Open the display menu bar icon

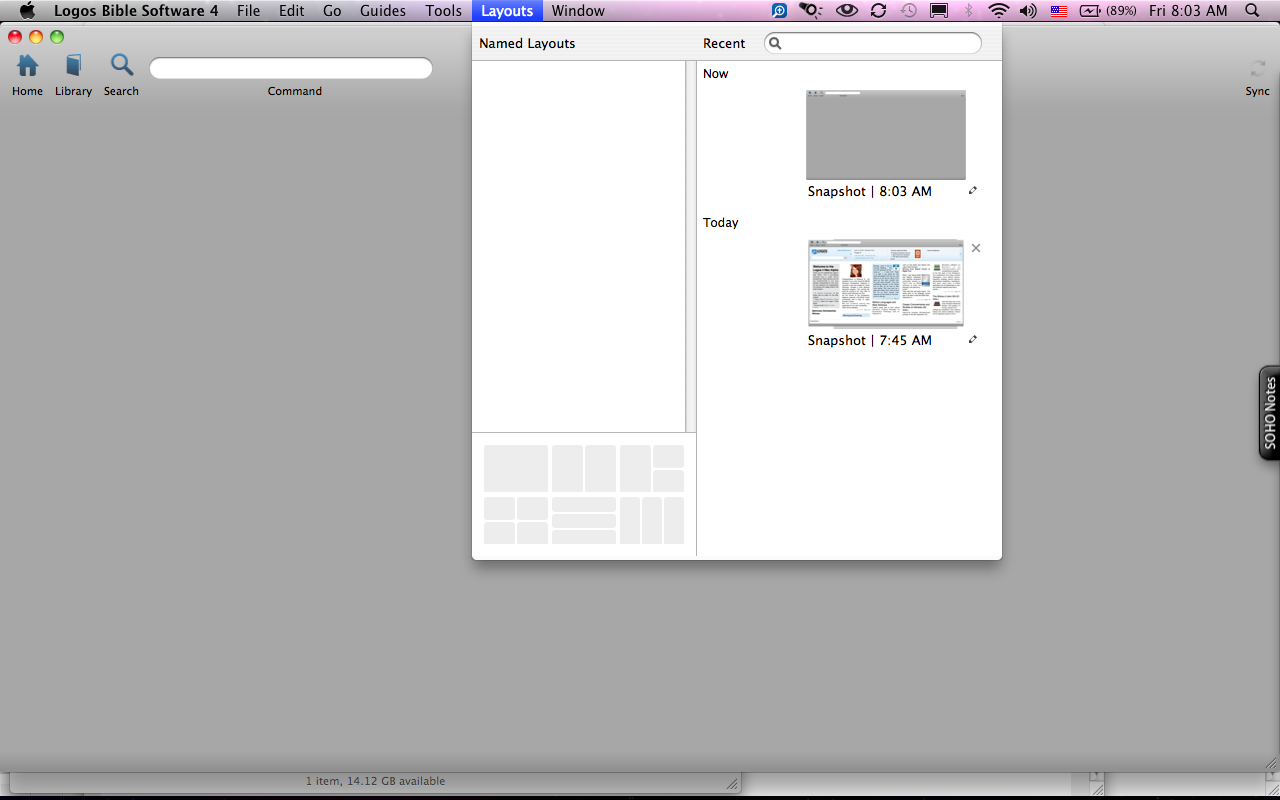pos(939,11)
